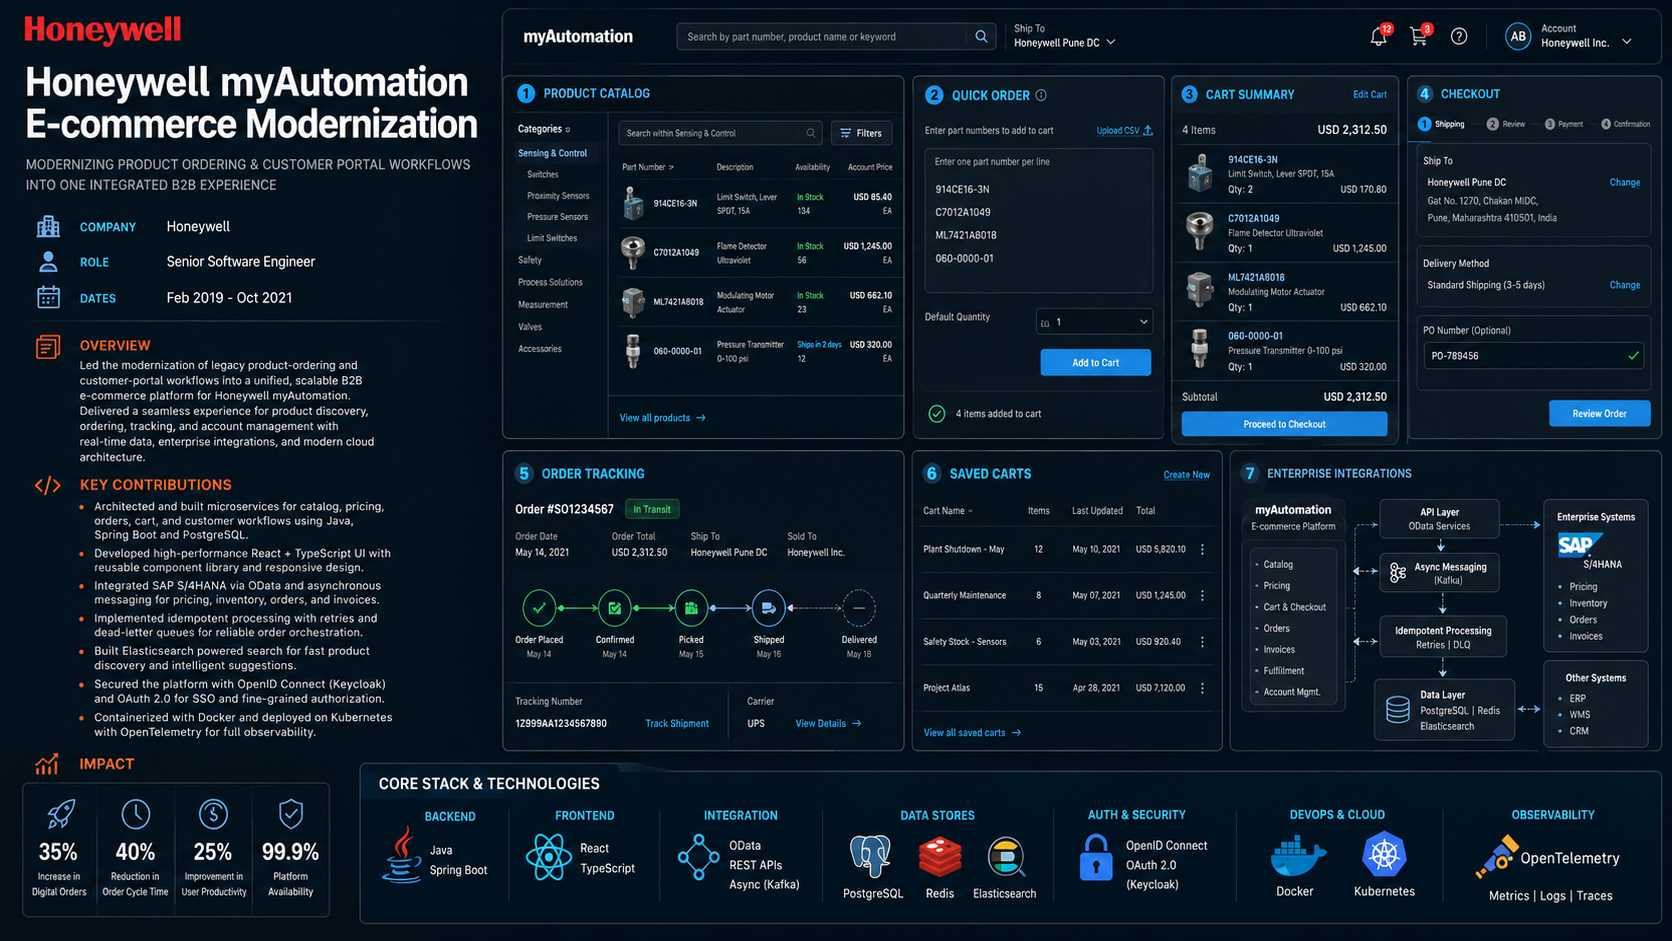
Task: Click the Upload CSV link
Action: 1124,130
